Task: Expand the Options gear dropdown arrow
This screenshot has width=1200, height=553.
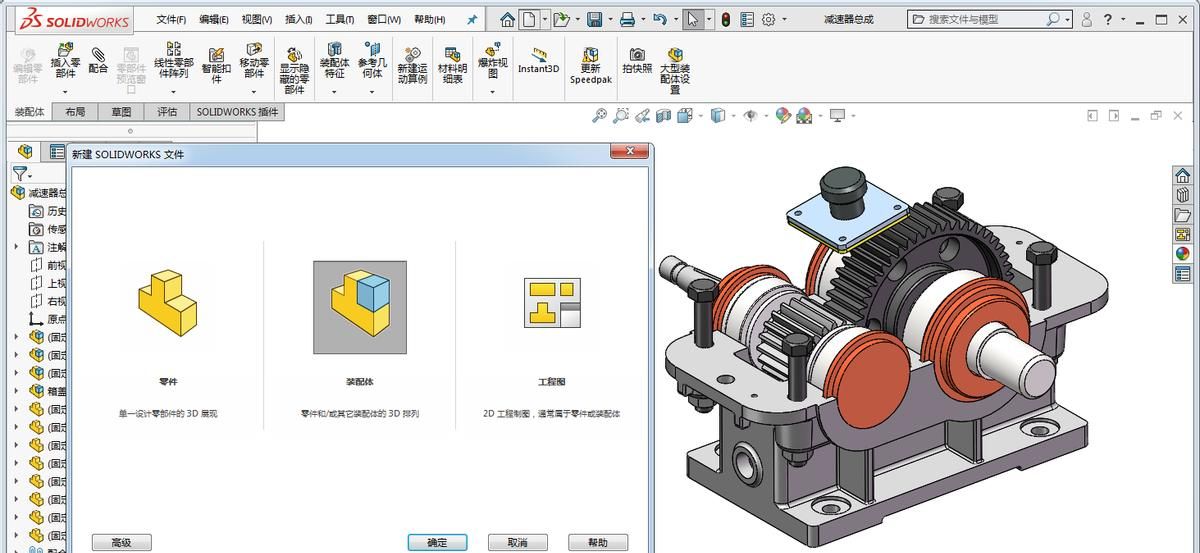Action: [x=784, y=19]
